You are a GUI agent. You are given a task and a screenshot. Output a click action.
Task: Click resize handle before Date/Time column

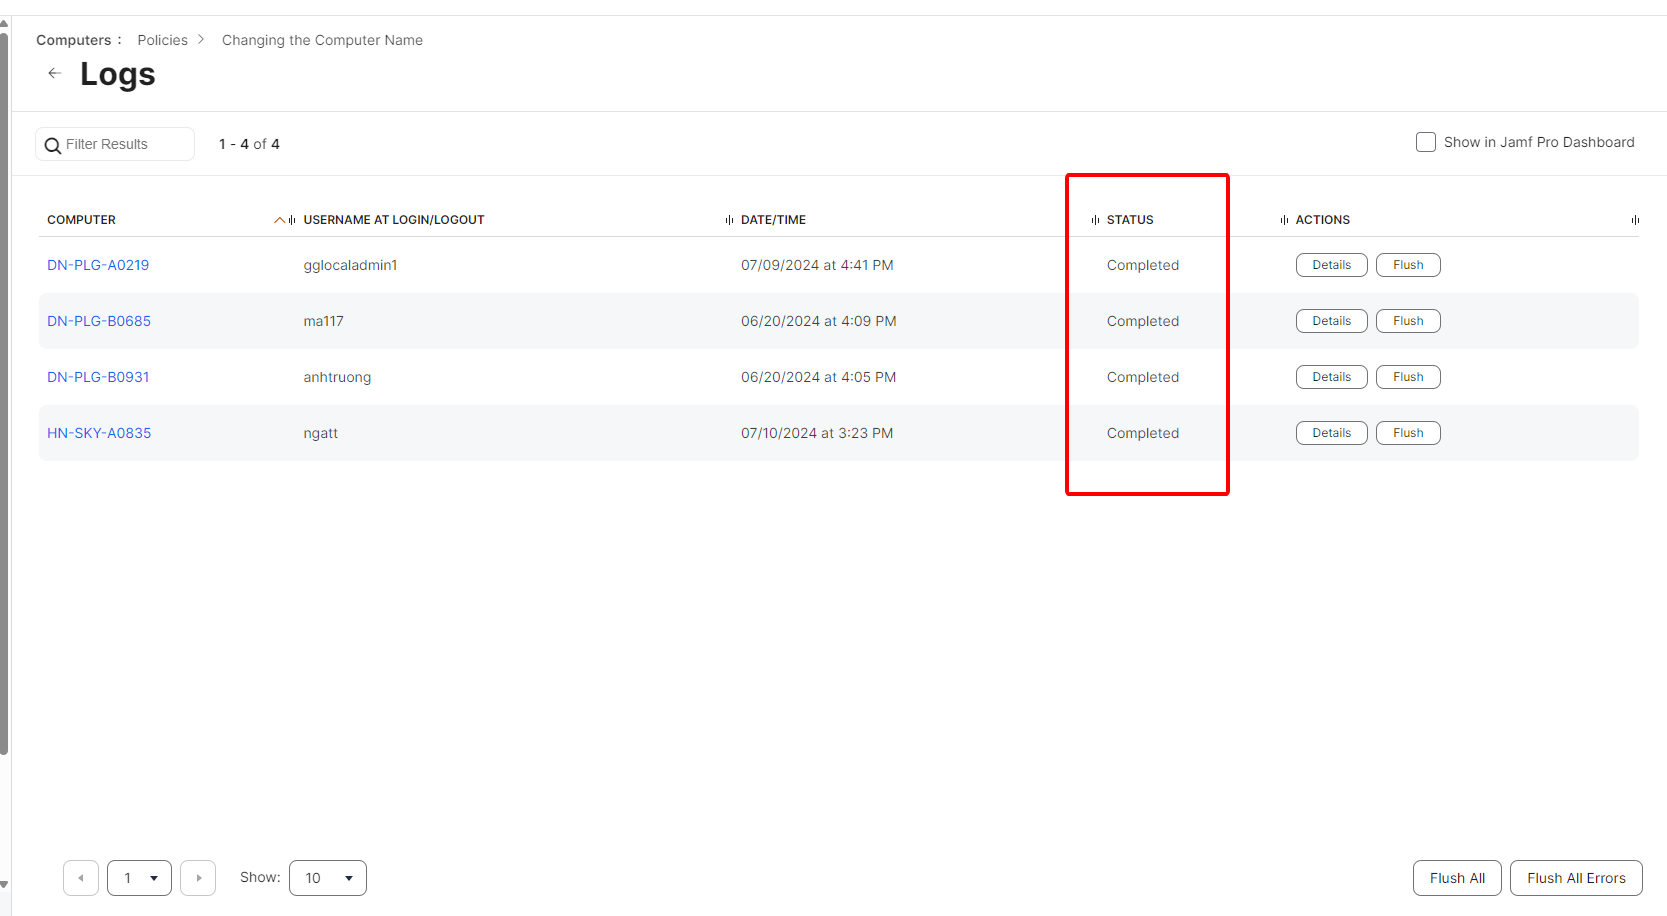729,220
